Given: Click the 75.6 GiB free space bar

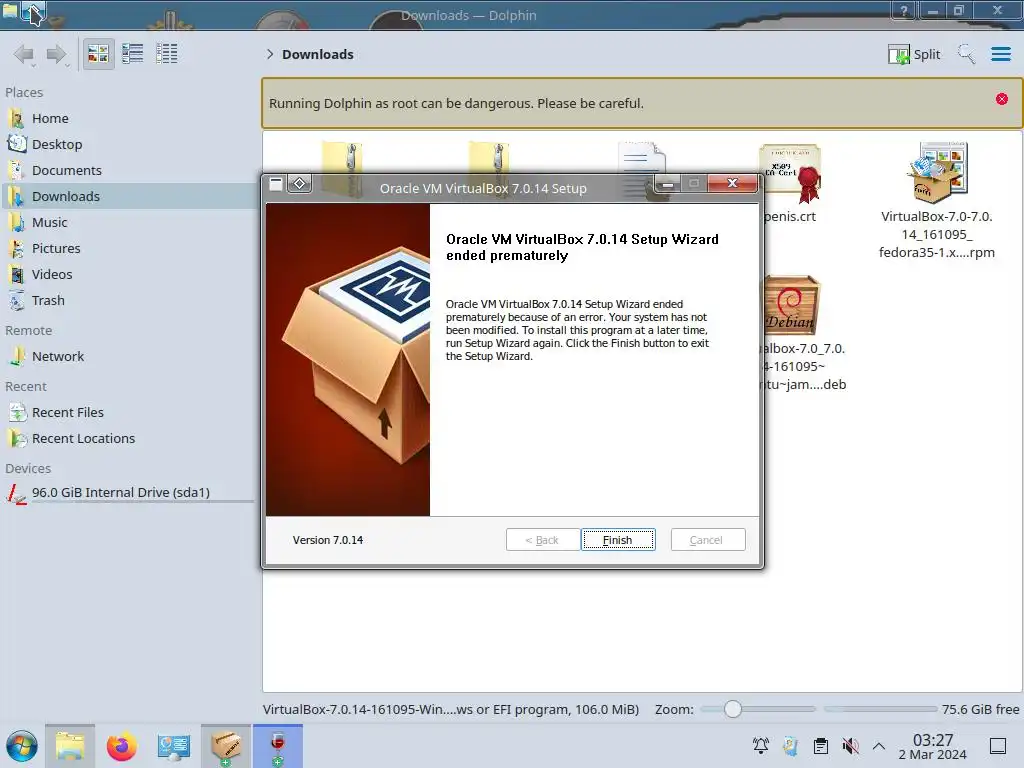Looking at the screenshot, I should (881, 709).
